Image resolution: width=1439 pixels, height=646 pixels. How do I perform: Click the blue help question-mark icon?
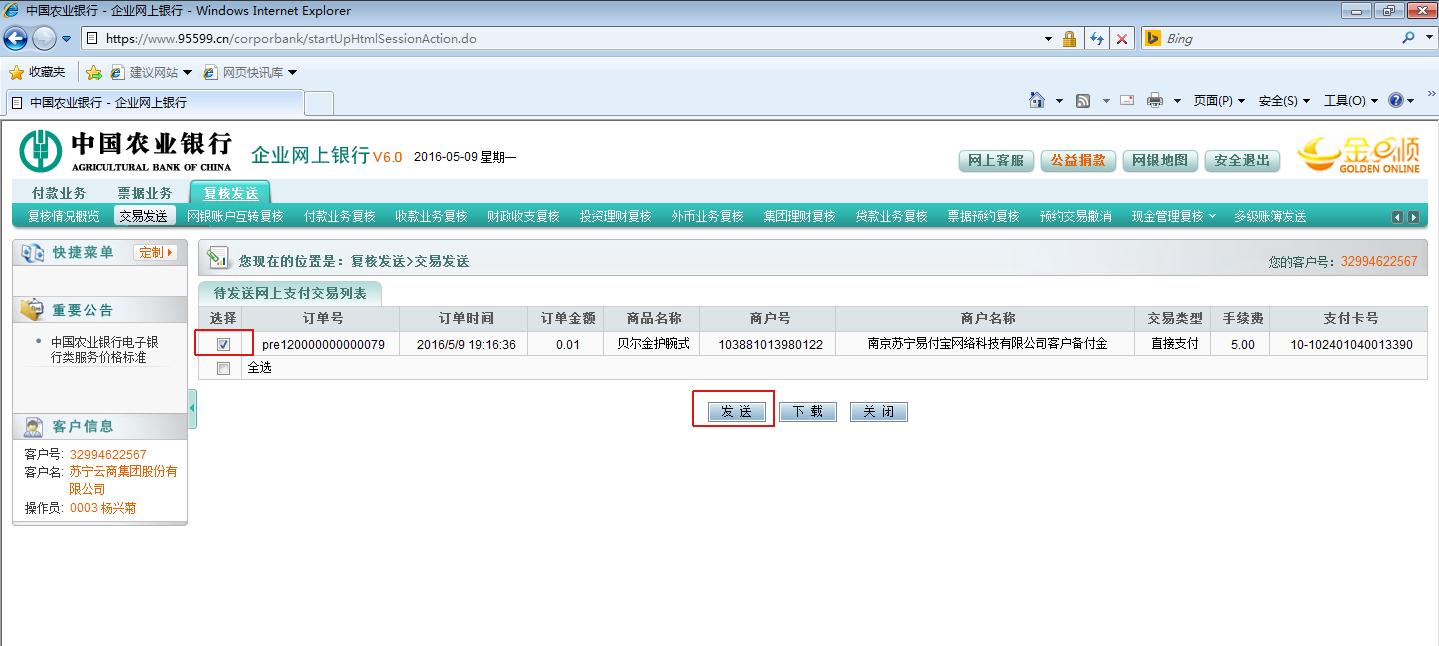pos(1397,101)
